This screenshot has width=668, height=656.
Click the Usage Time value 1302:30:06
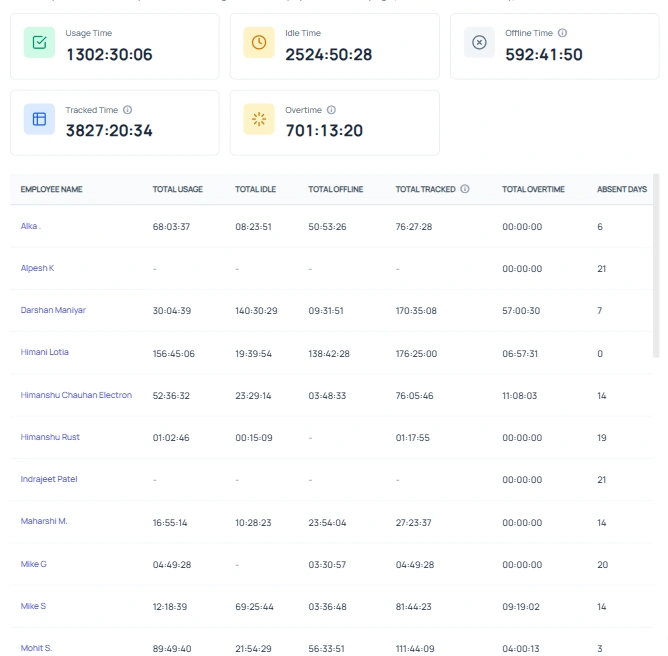click(x=109, y=55)
